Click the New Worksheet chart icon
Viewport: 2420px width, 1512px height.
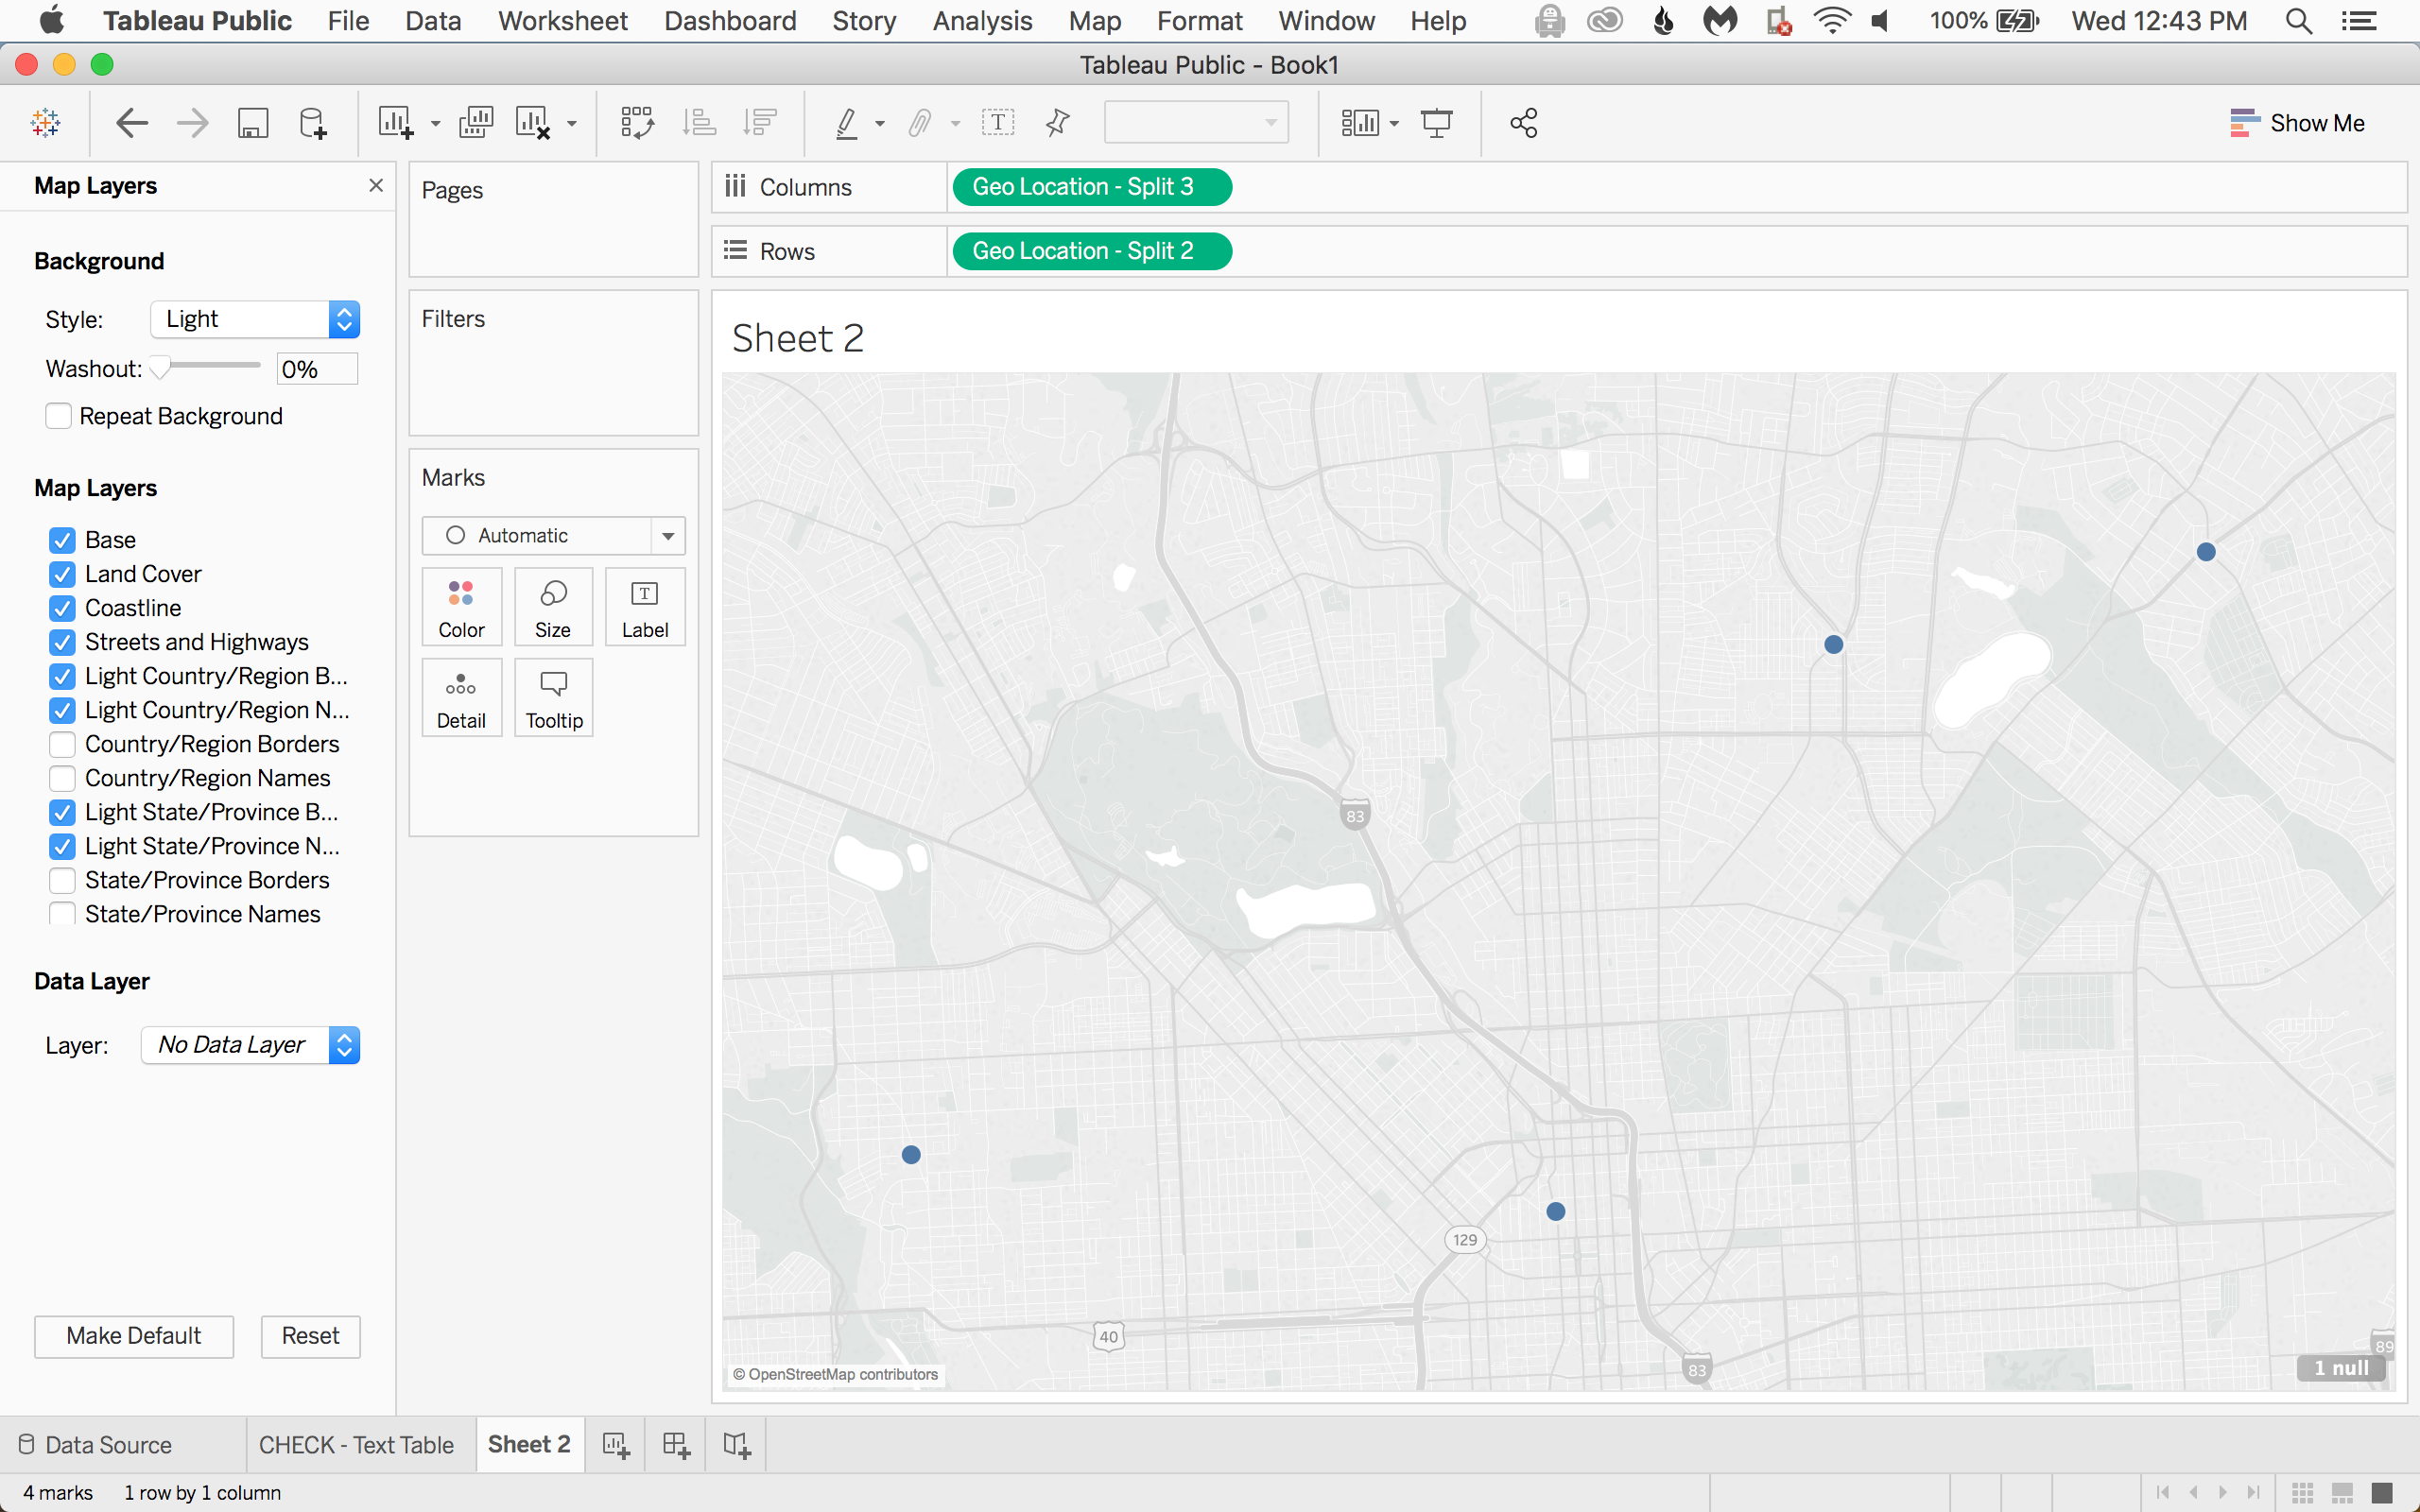pyautogui.click(x=396, y=123)
